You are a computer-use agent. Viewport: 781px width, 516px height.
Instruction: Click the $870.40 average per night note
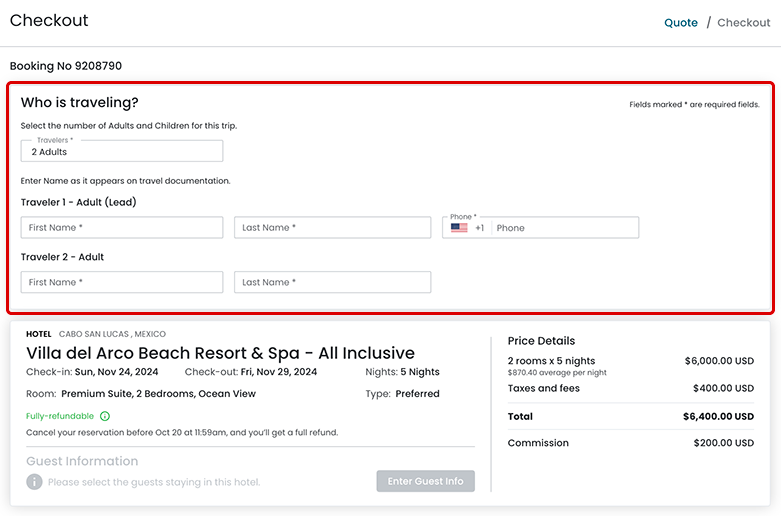click(557, 373)
